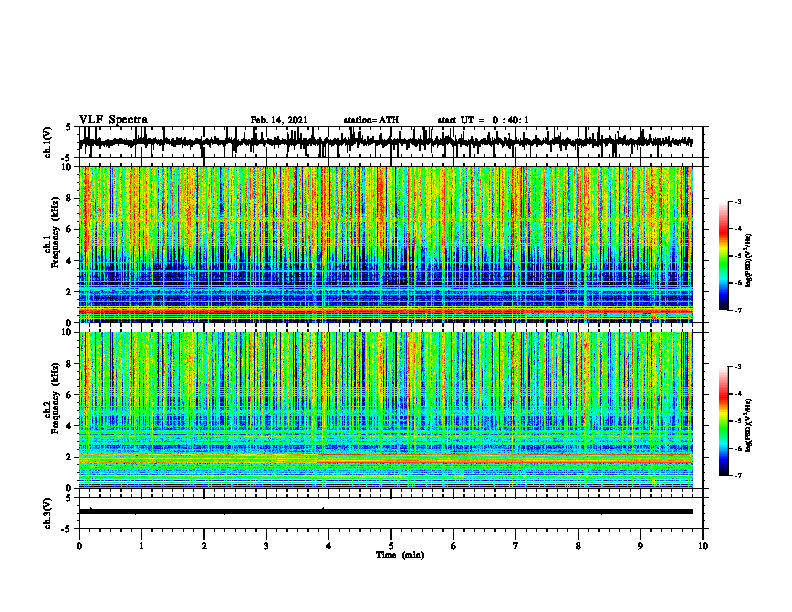Click the "Time (min)" axis label
The height and width of the screenshot is (612, 792).
point(400,555)
